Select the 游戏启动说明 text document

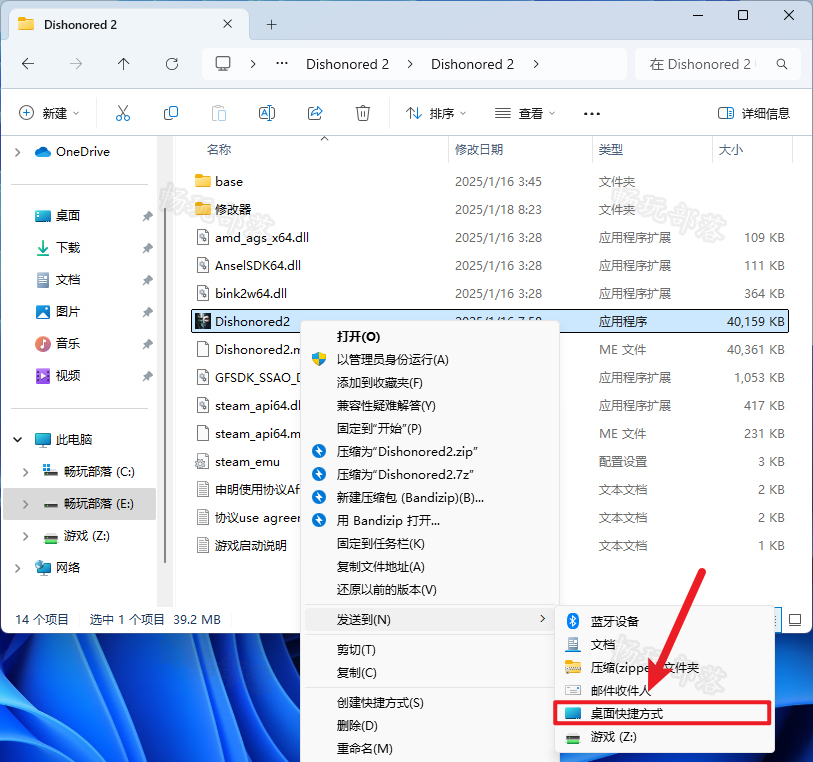click(250, 545)
